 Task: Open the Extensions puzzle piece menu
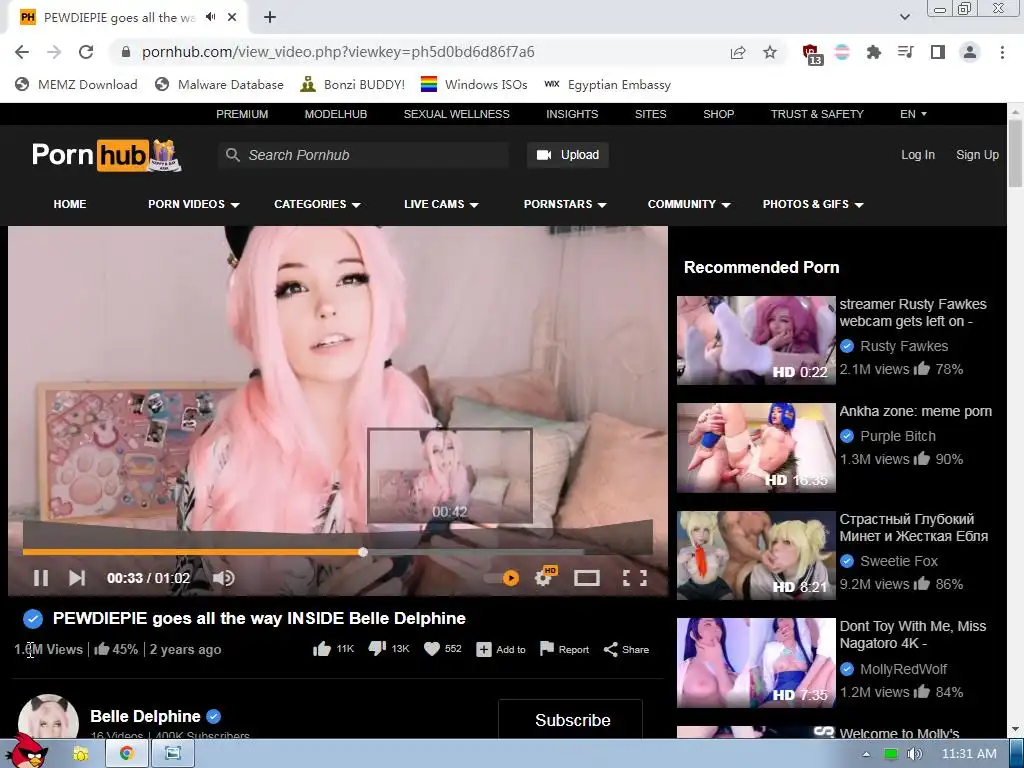coord(873,52)
